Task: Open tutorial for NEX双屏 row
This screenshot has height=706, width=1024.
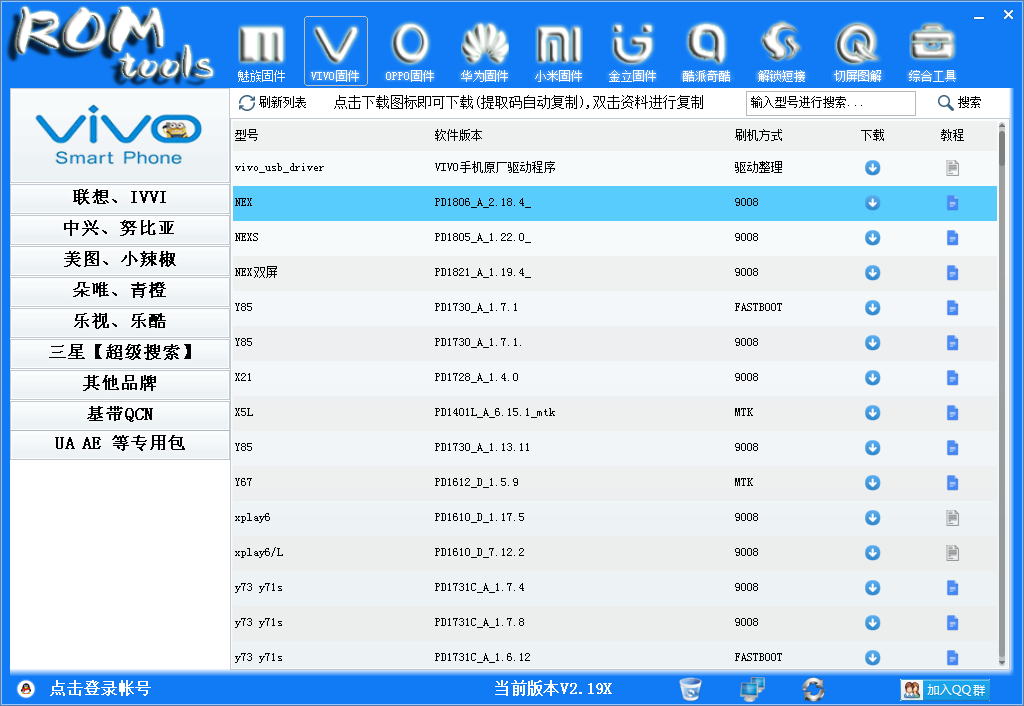Action: tap(952, 273)
